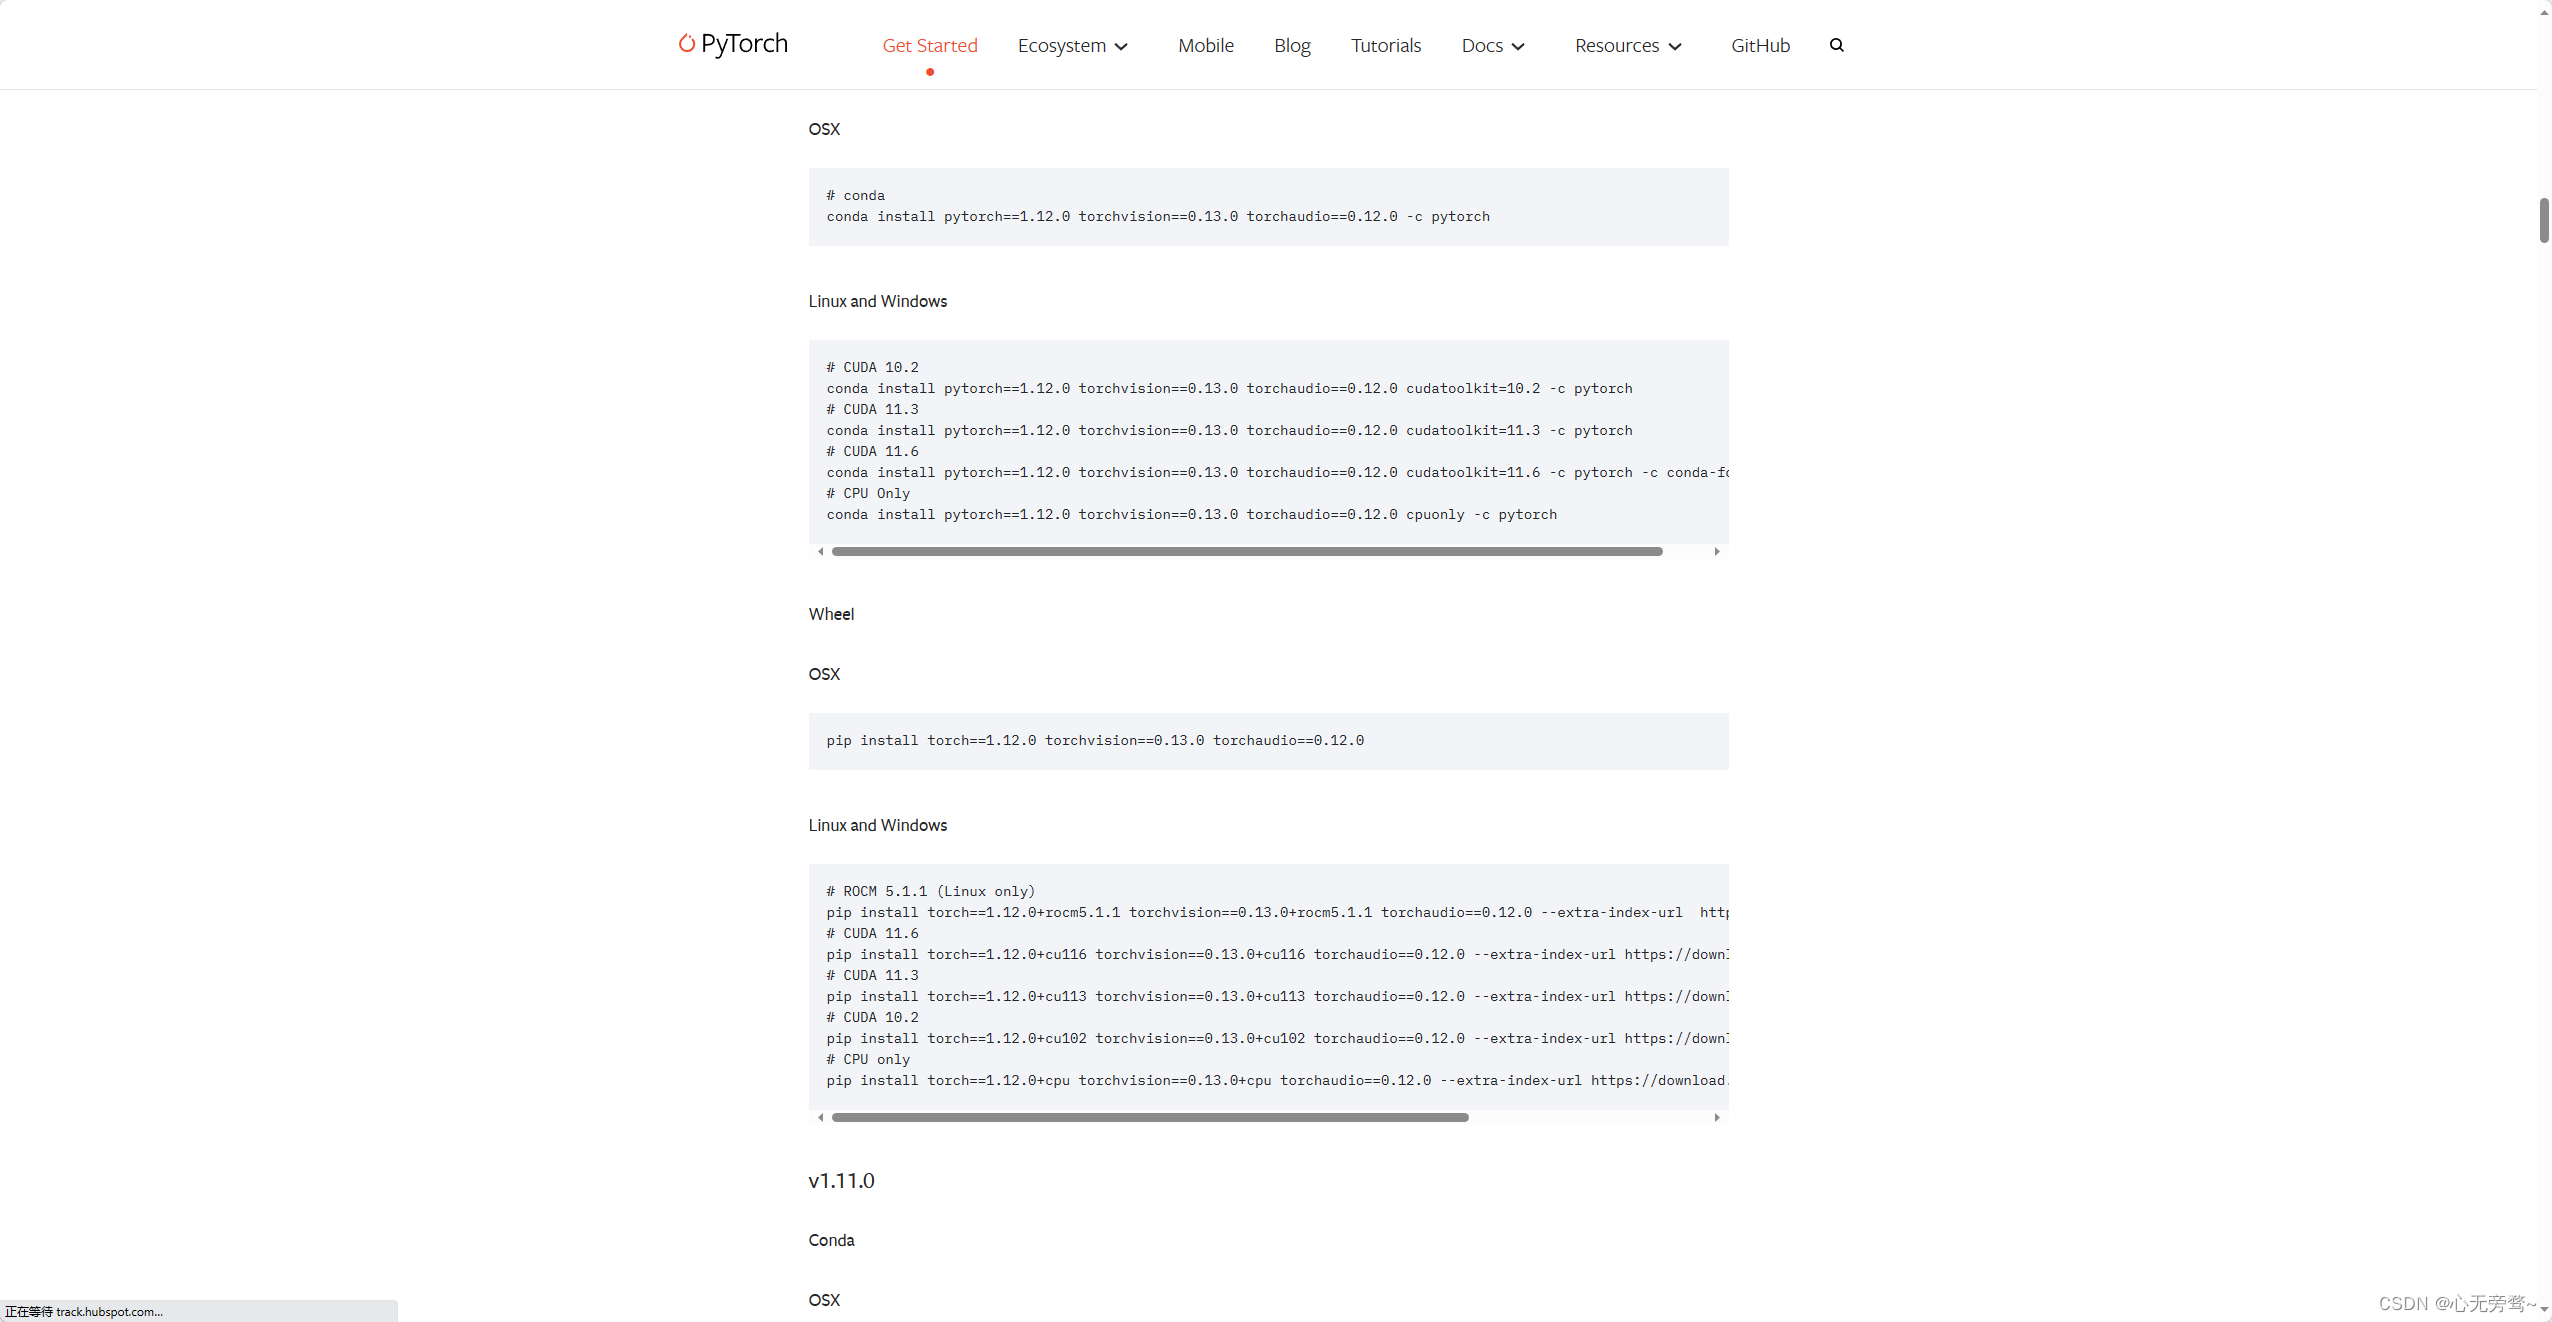Click the conda code block's left scroll arrow
The width and height of the screenshot is (2552, 1322).
821,551
